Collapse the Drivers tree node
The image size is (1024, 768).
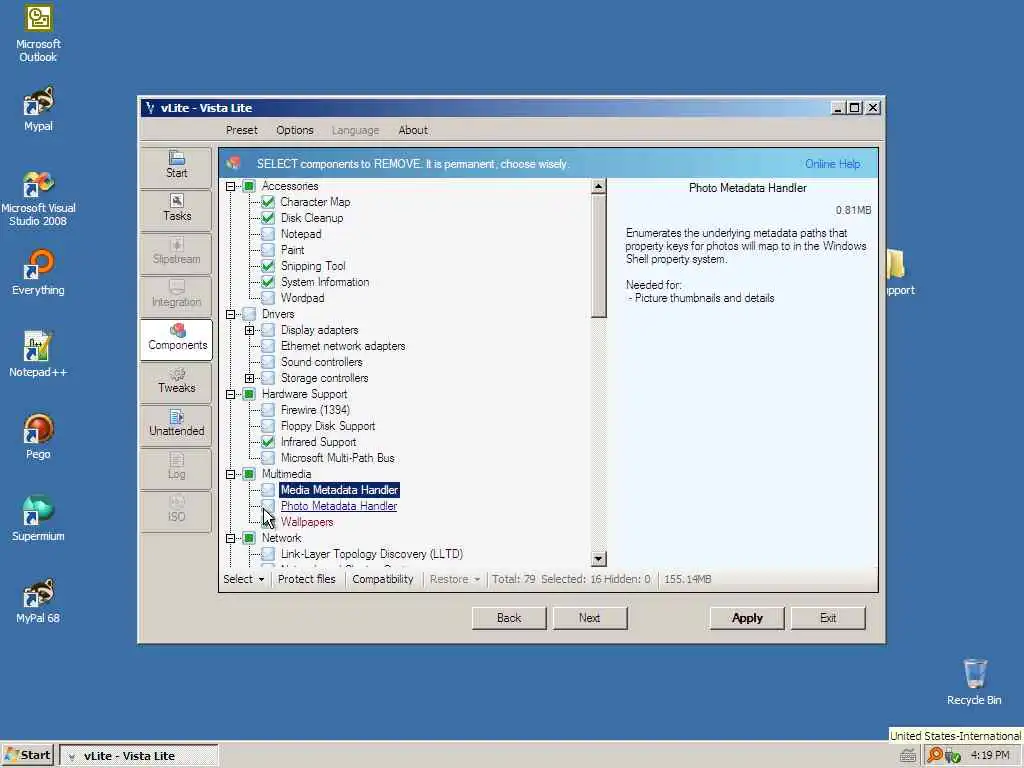coord(231,314)
